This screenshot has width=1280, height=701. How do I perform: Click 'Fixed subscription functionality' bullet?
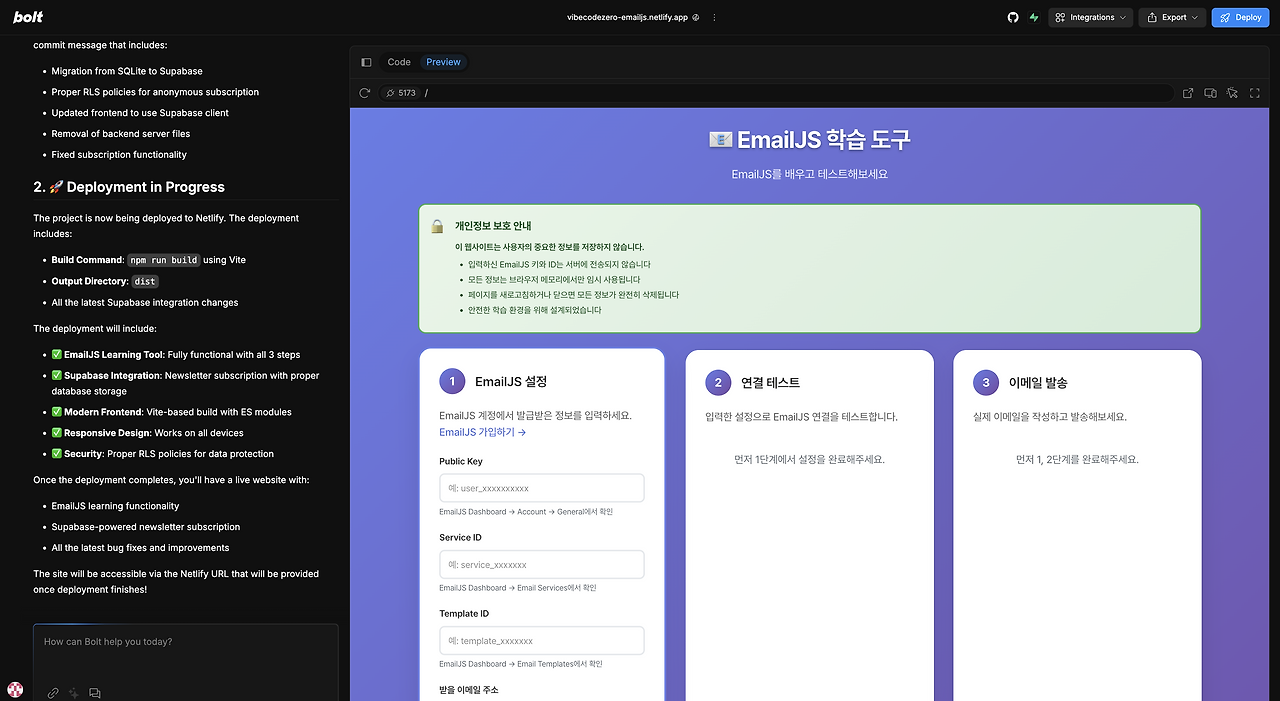[x=119, y=155]
